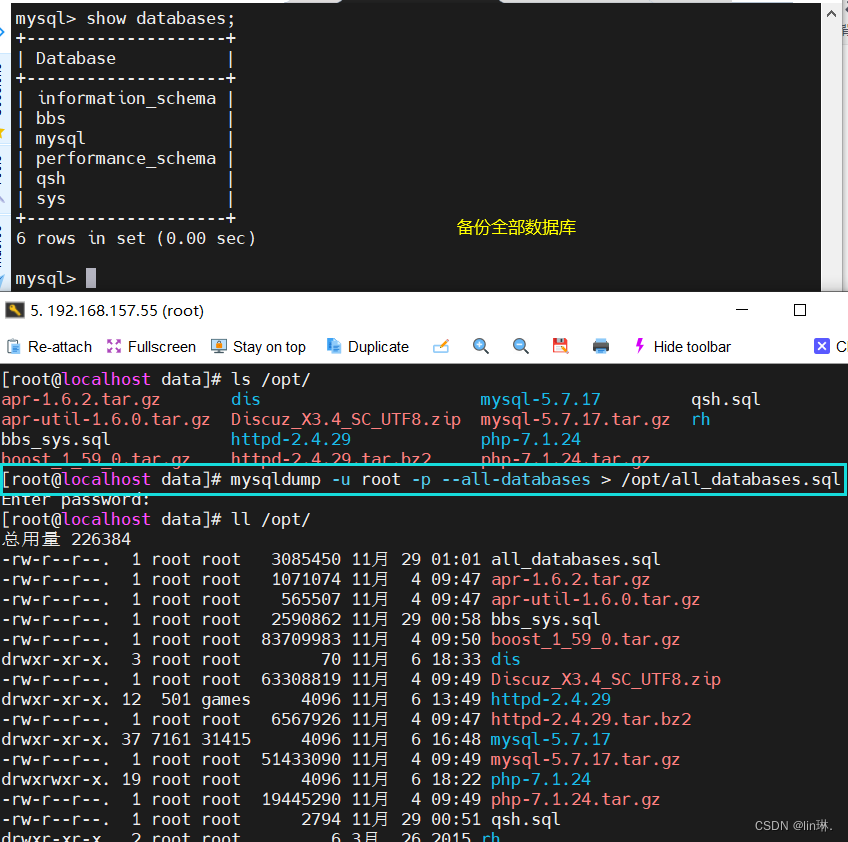This screenshot has width=848, height=842.
Task: Click the mysql prompt cursor
Action: (x=91, y=278)
